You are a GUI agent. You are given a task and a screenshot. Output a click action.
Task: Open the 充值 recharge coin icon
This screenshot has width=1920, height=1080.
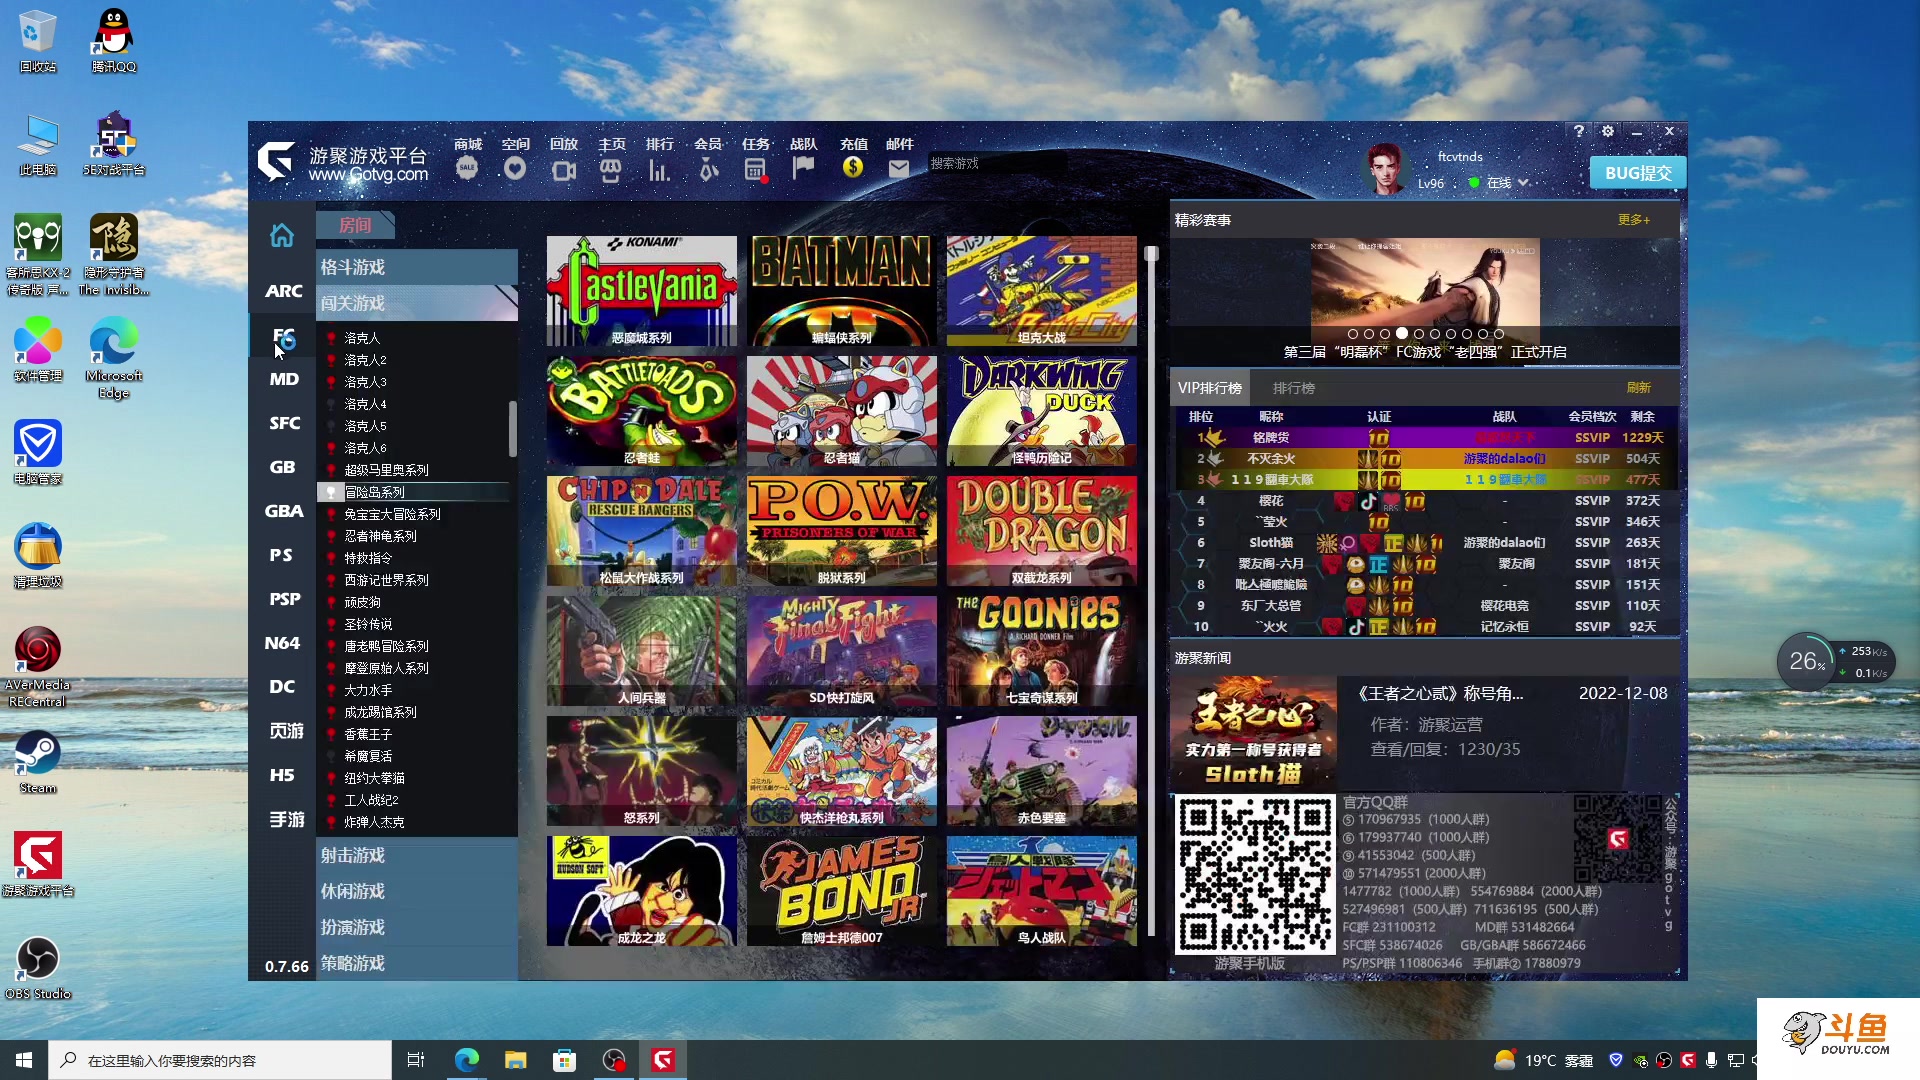(853, 167)
